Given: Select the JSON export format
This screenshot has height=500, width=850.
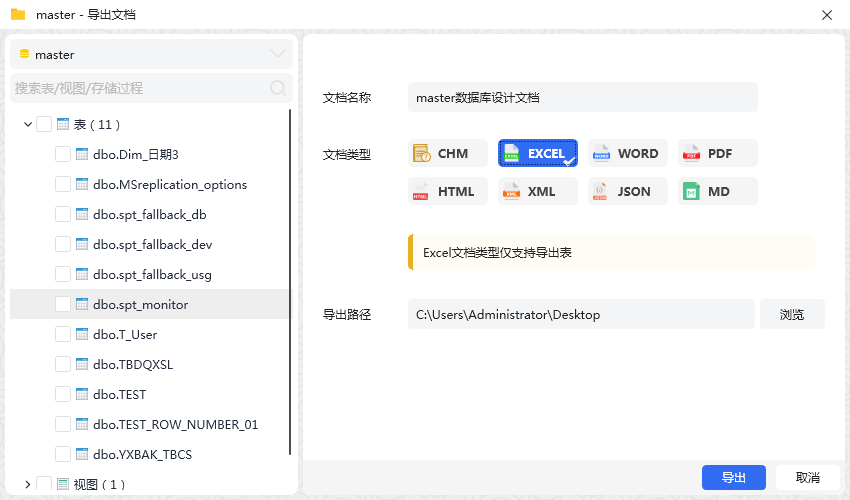Looking at the screenshot, I should coord(628,191).
